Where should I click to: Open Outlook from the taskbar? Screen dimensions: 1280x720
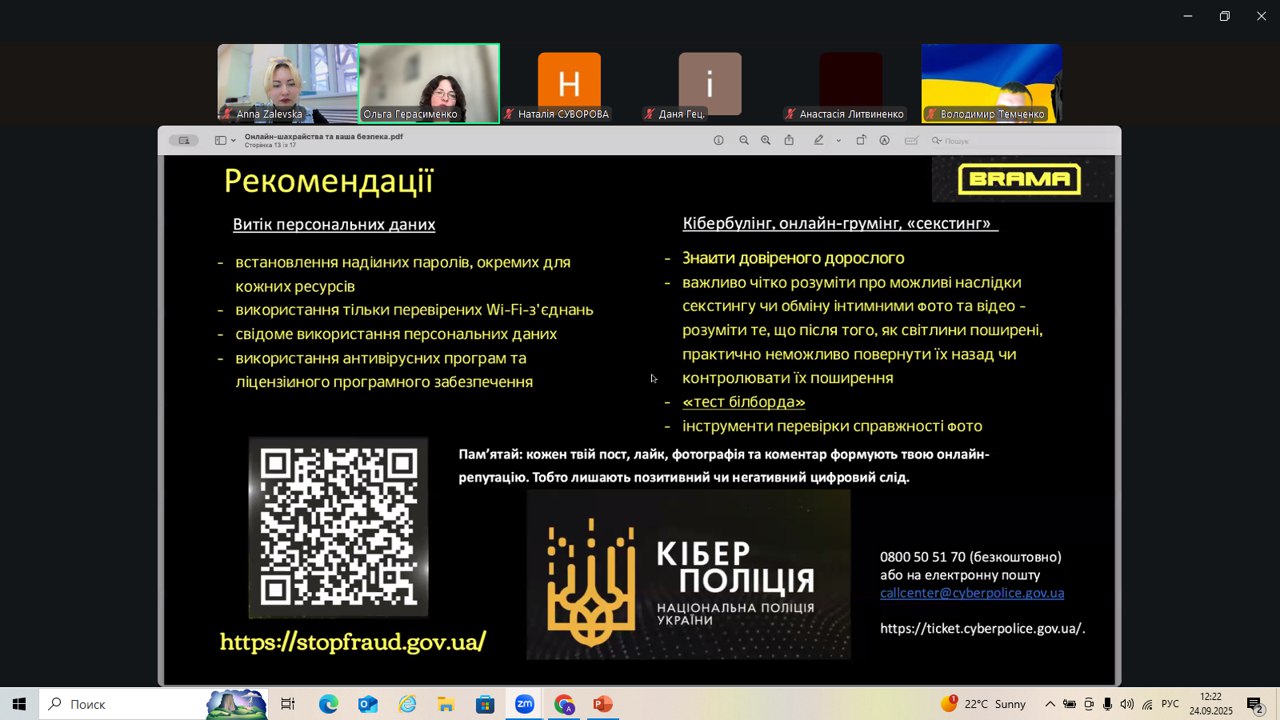pos(367,704)
